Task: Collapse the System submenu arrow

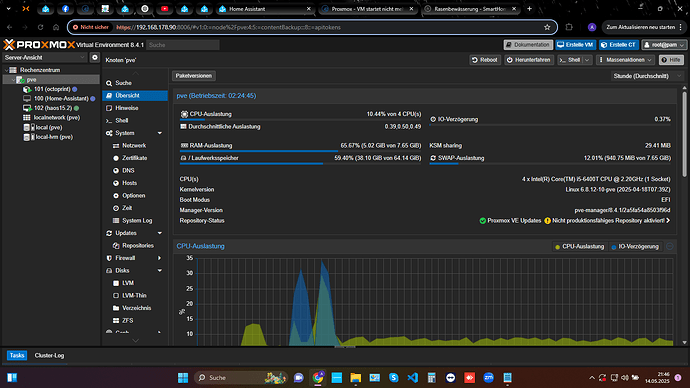Action: pyautogui.click(x=160, y=133)
